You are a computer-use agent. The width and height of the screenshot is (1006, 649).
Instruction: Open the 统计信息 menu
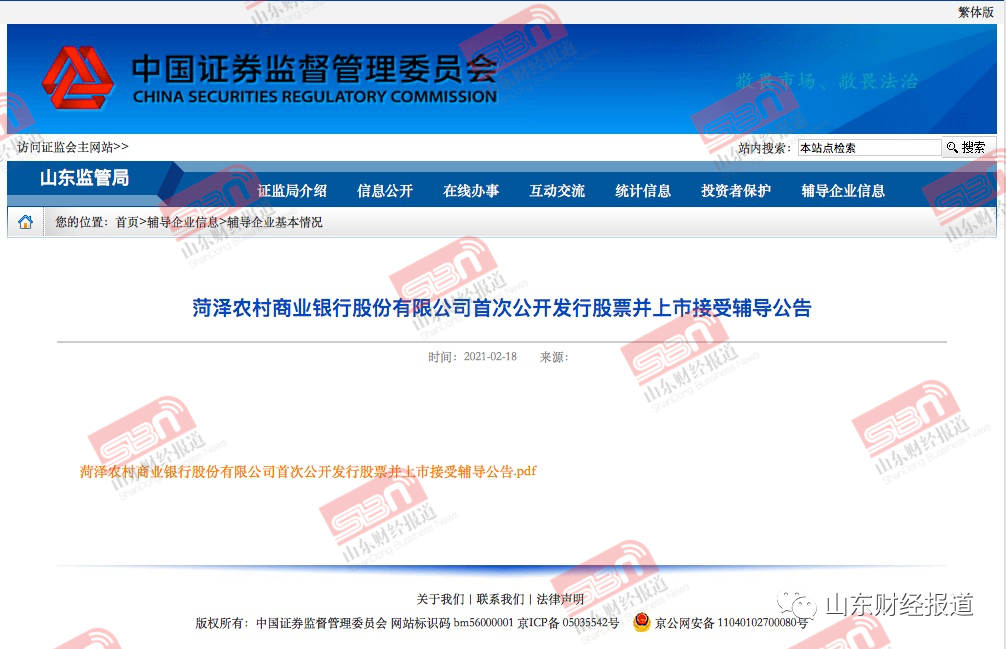[643, 190]
